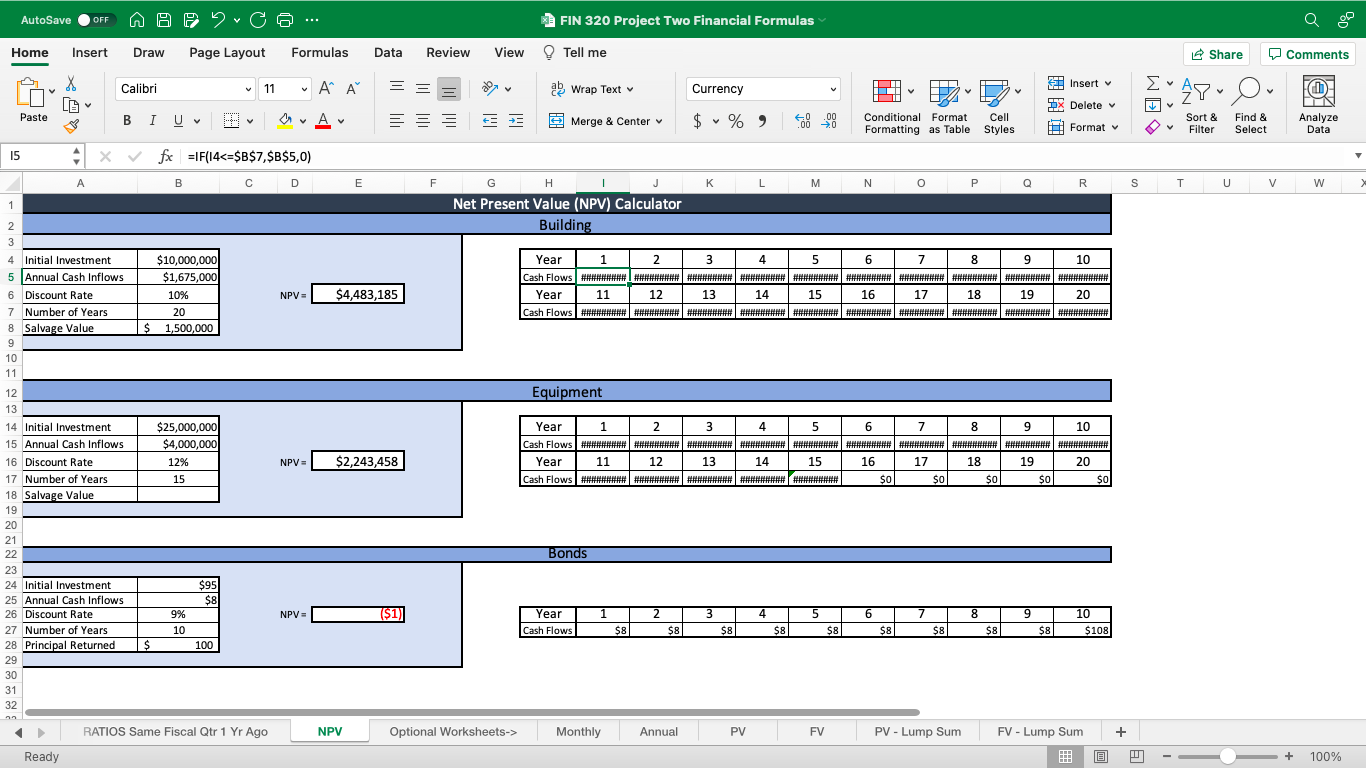Click the Home icon in title bar
This screenshot has width=1366, height=768.
point(137,20)
